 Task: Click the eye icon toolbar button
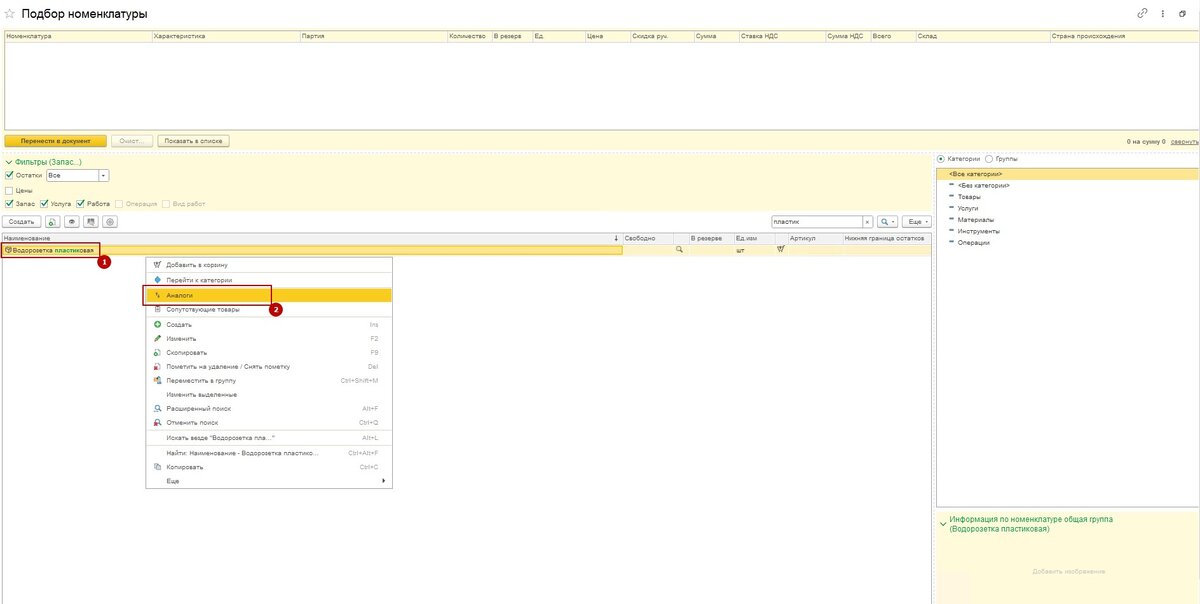[x=72, y=221]
